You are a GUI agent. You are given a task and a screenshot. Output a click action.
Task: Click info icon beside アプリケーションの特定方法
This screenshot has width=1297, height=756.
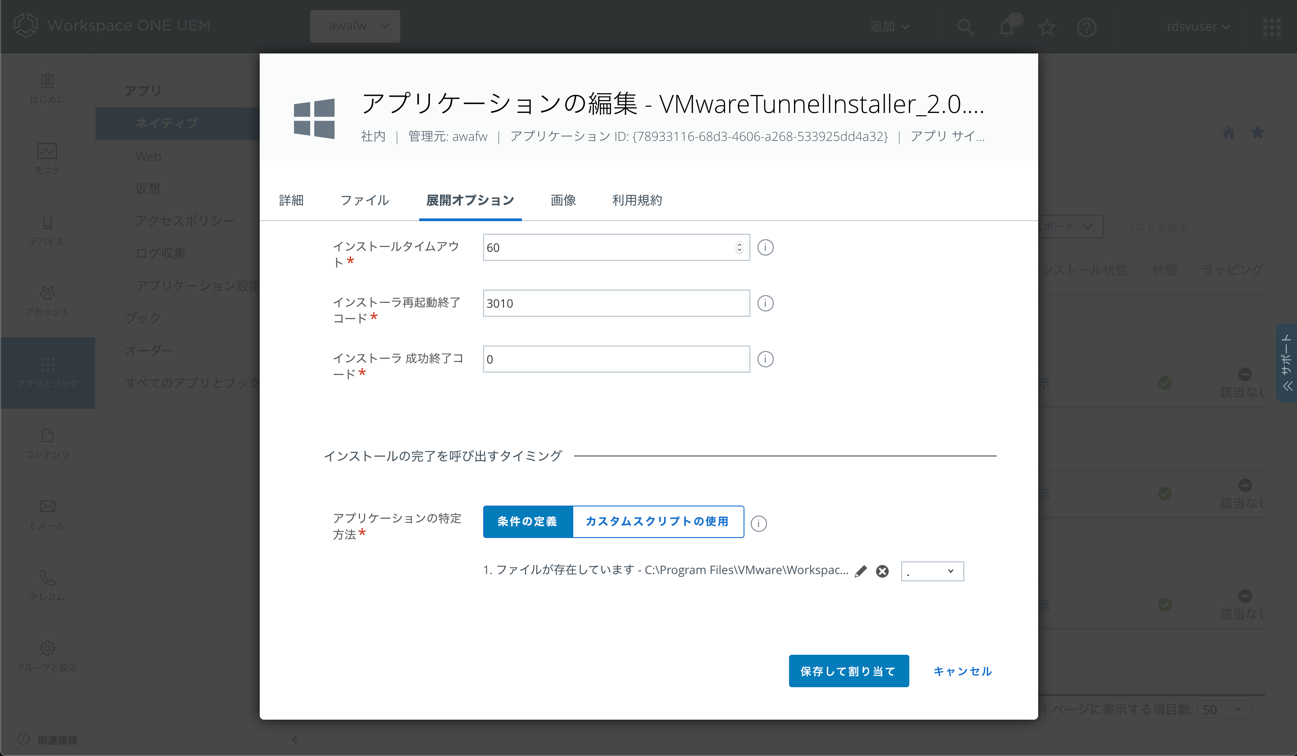tap(759, 523)
